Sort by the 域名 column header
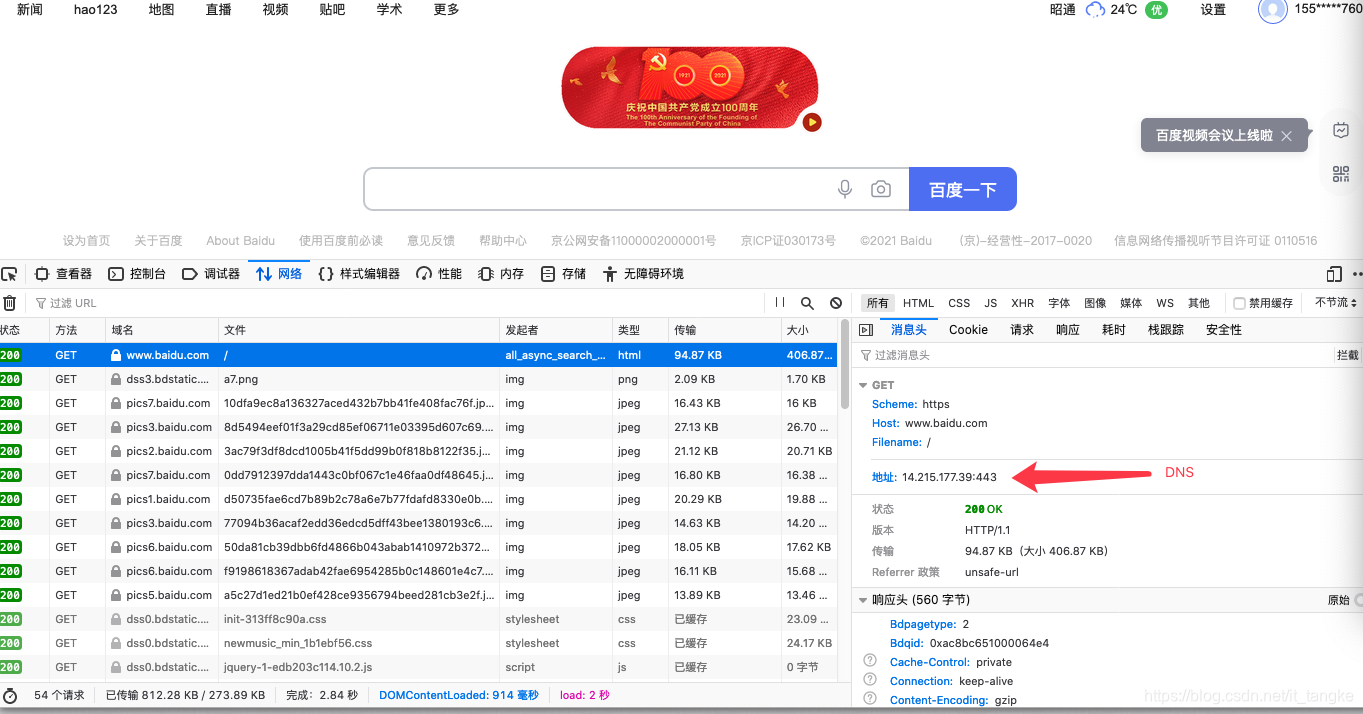Image resolution: width=1363 pixels, height=714 pixels. click(x=162, y=330)
